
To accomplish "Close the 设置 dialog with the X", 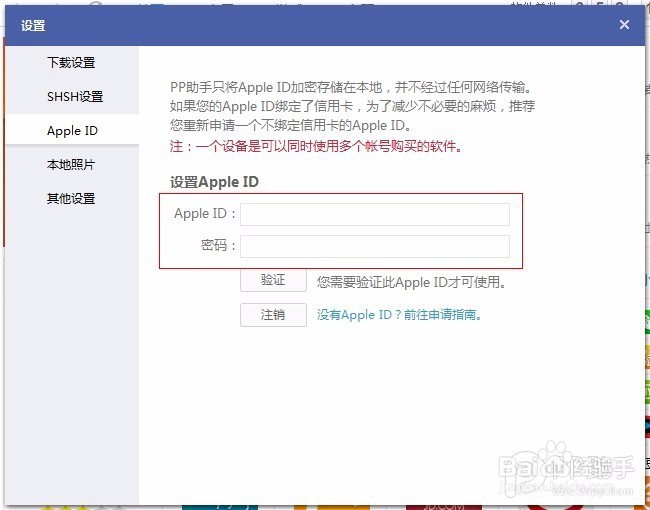I will 624,25.
